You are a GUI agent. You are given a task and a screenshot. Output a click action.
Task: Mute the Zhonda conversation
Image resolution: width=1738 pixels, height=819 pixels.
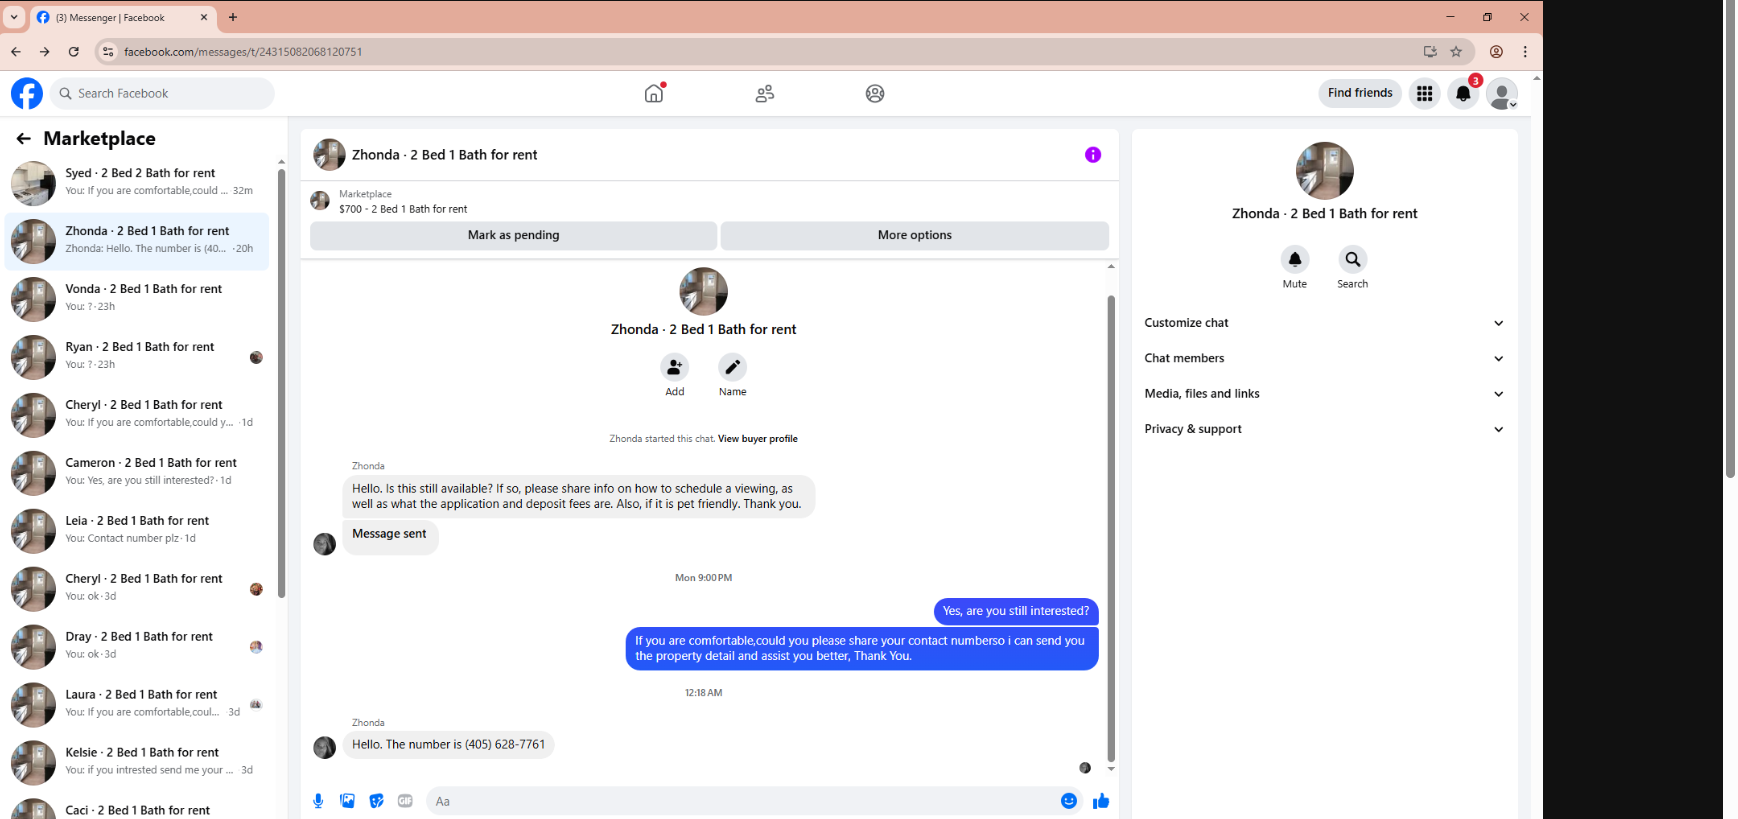[1295, 259]
